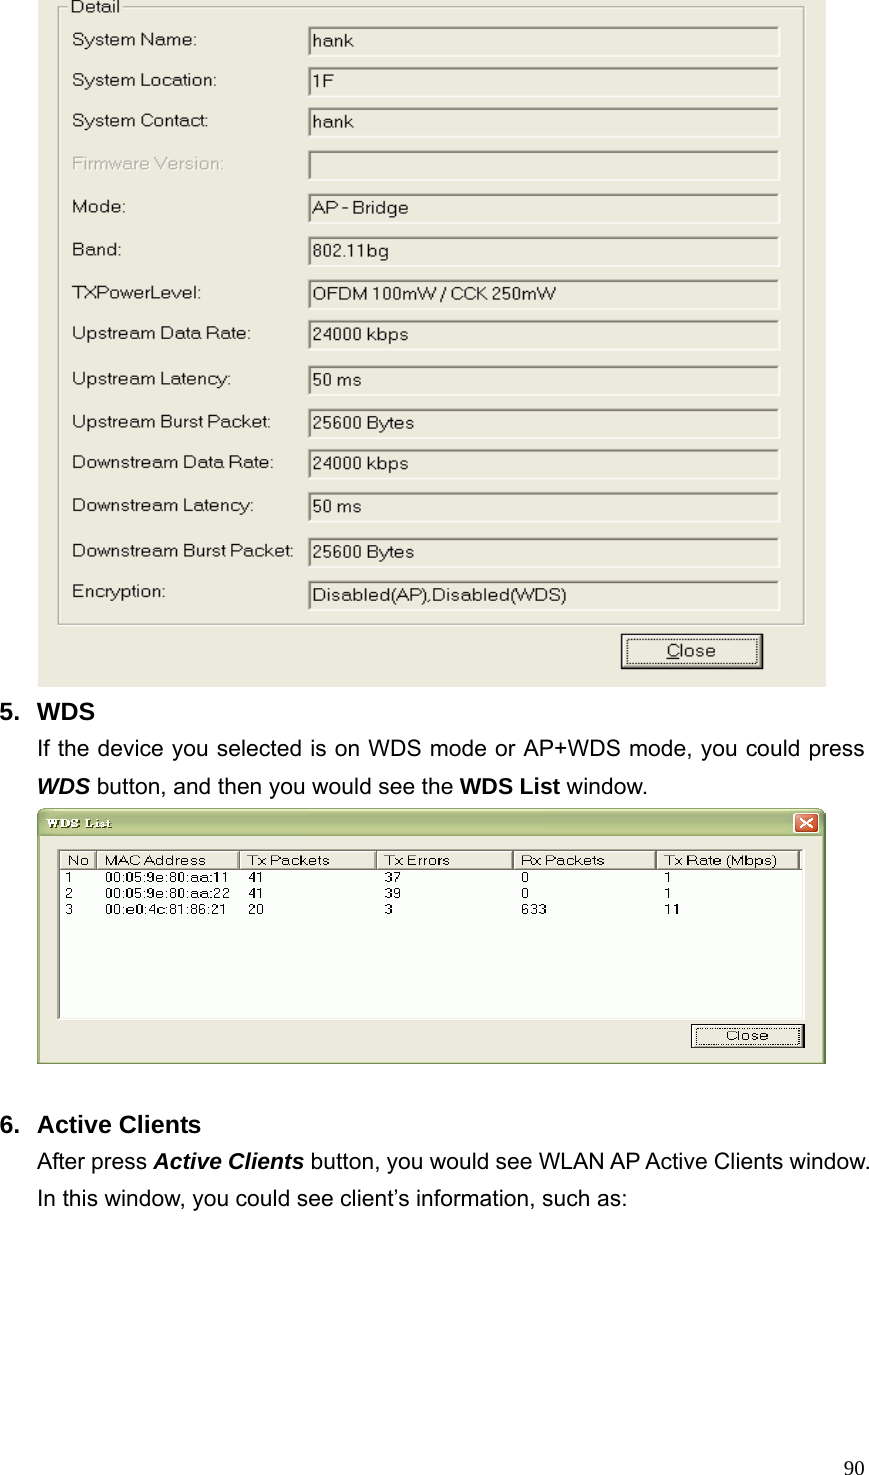Image resolution: width=869 pixels, height=1475 pixels.
Task: Click the Upstream Data Rate field
Action: coord(544,335)
